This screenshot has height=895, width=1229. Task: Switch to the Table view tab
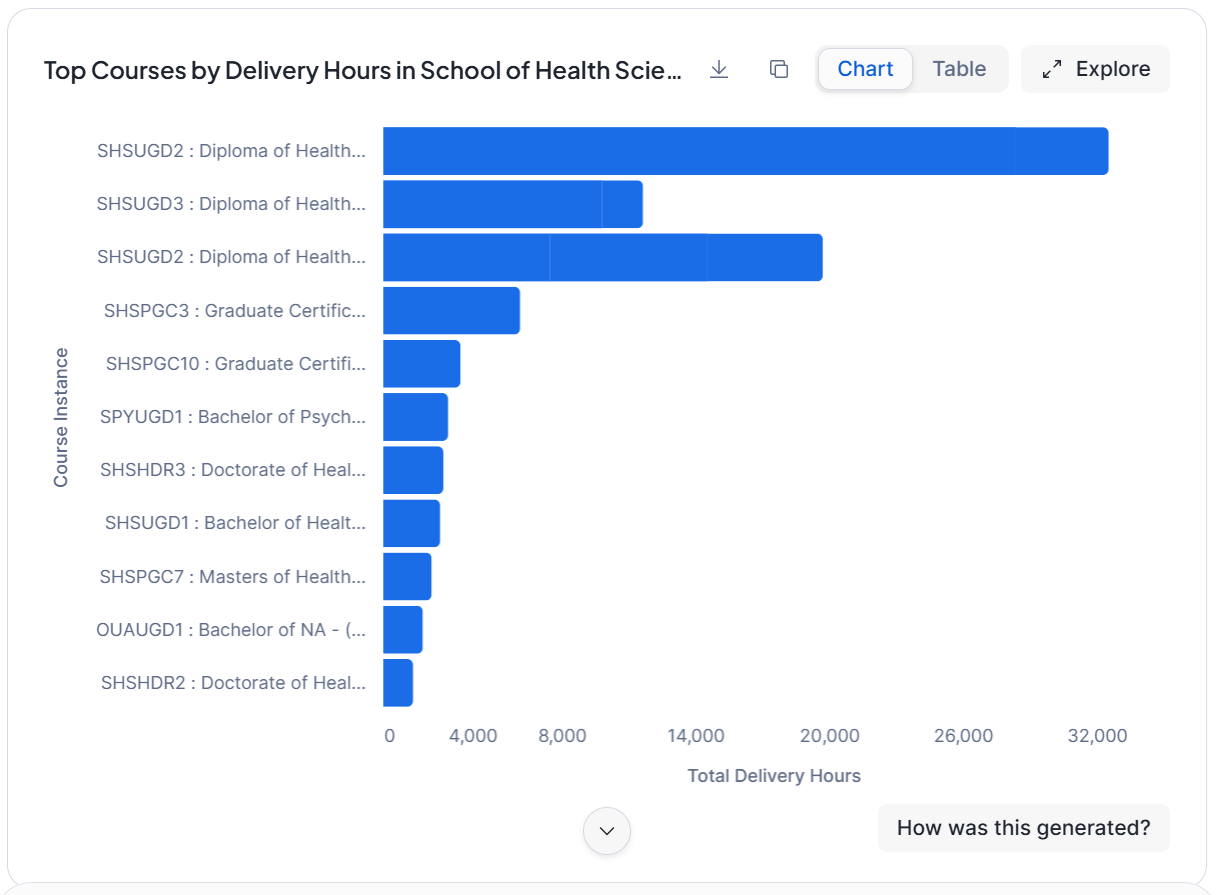959,69
